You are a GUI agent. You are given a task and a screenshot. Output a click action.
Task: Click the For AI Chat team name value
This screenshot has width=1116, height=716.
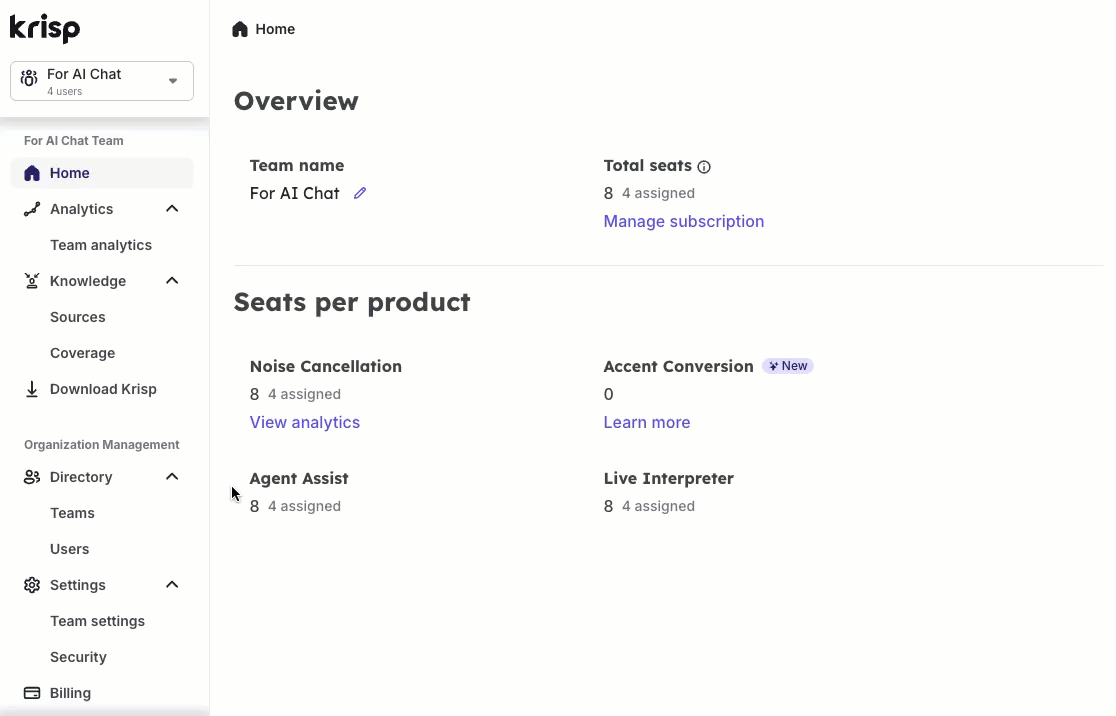[x=294, y=194]
